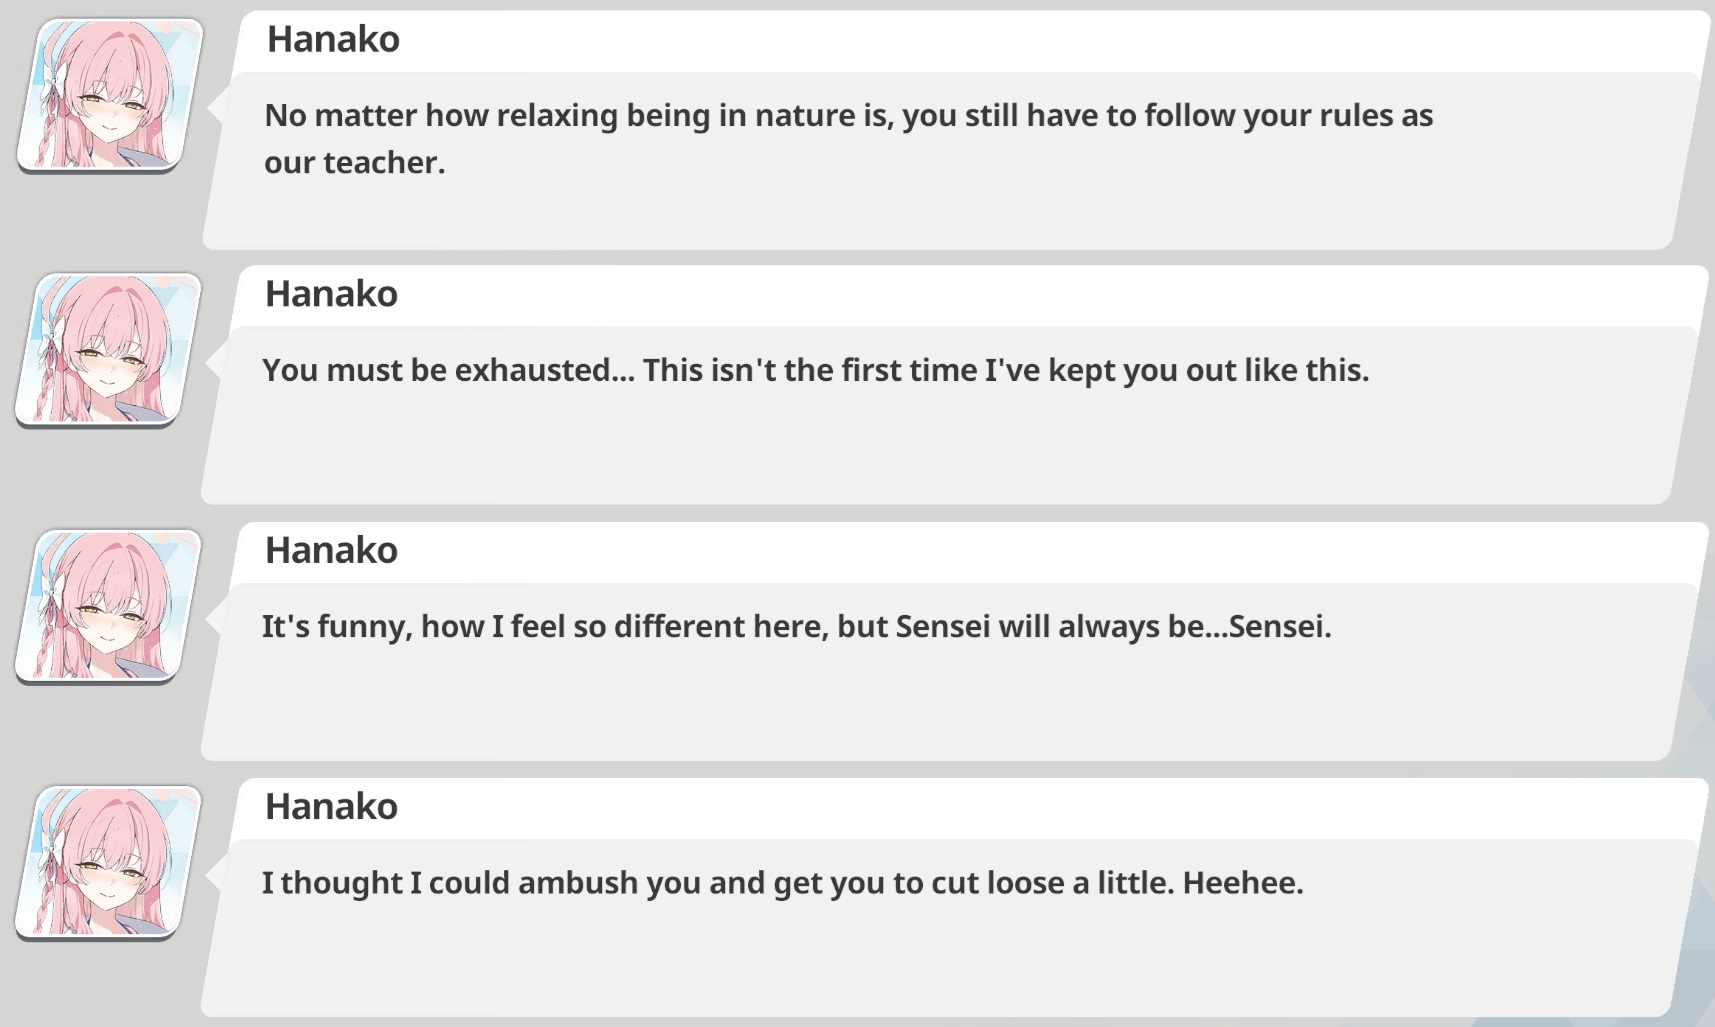Screen dimensions: 1715x1027
Task: Click the first speech bubble's pointer tail
Action: (215, 110)
